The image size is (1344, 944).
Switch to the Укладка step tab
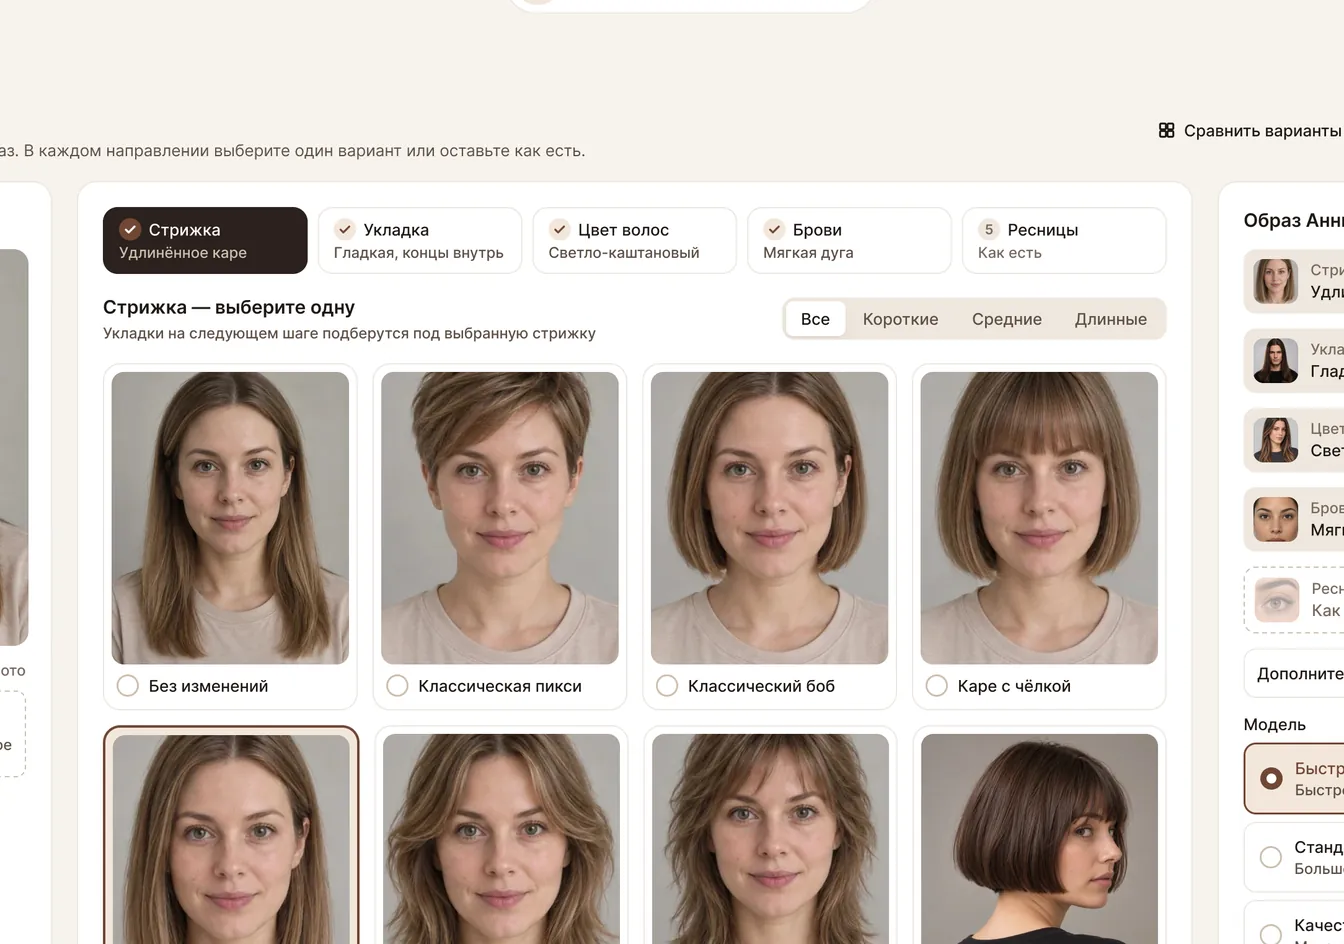coord(420,240)
